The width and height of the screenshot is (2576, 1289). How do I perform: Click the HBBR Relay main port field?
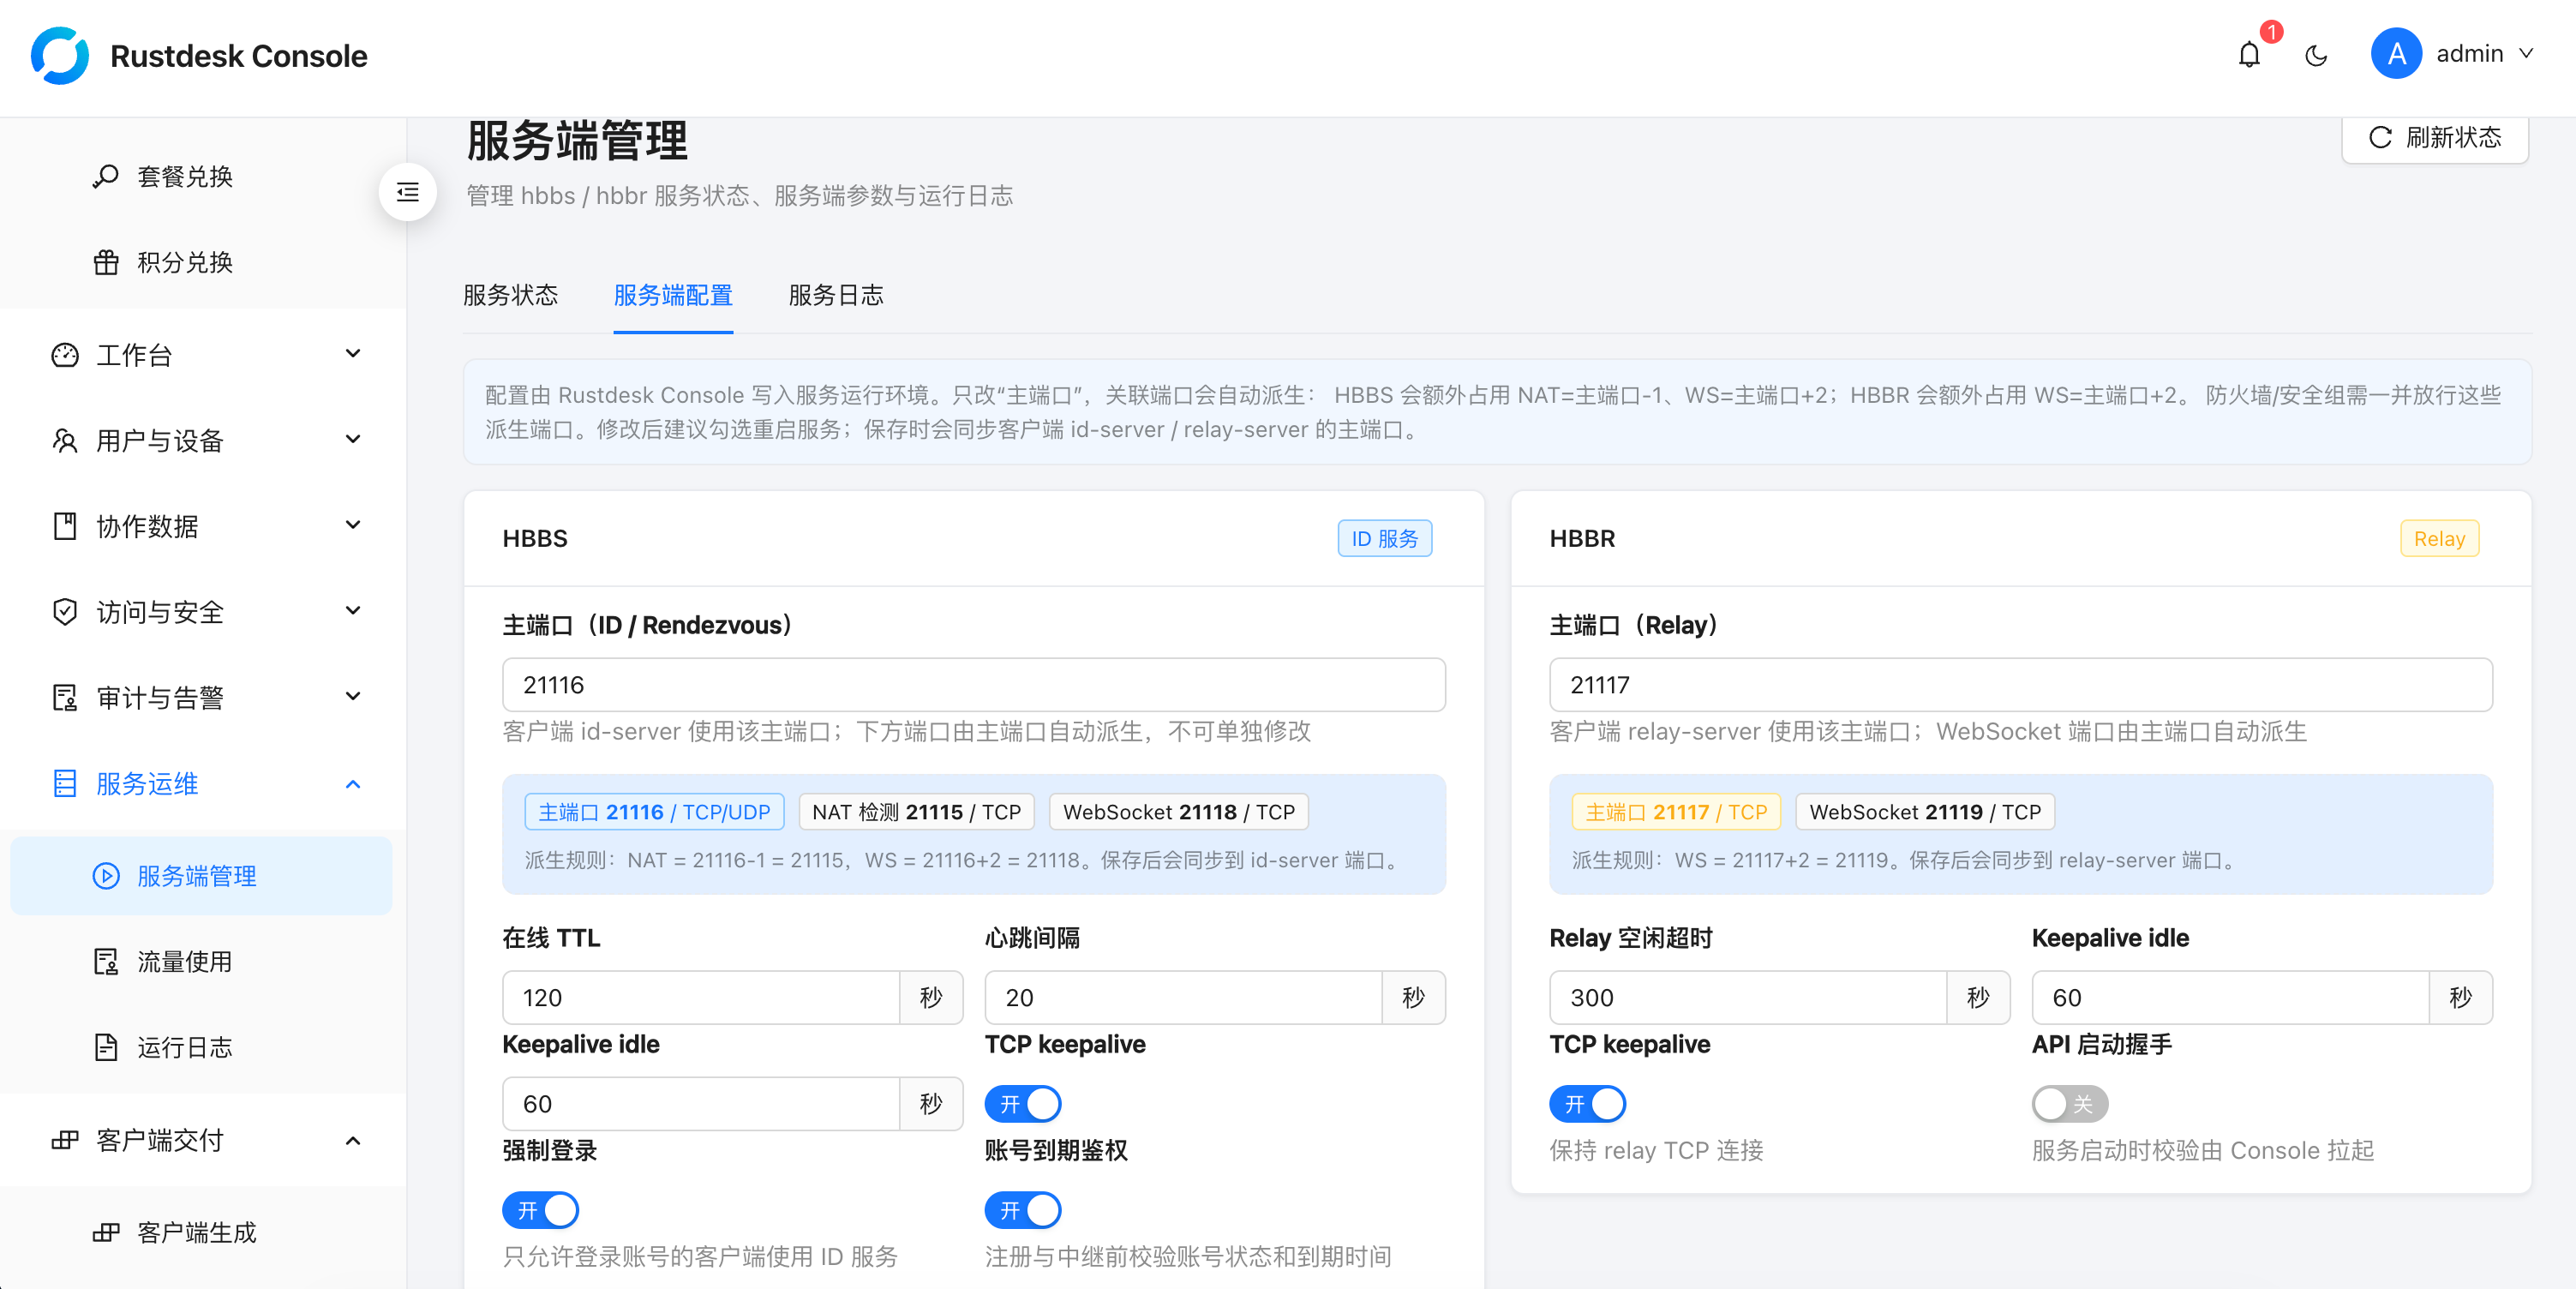click(x=2020, y=685)
